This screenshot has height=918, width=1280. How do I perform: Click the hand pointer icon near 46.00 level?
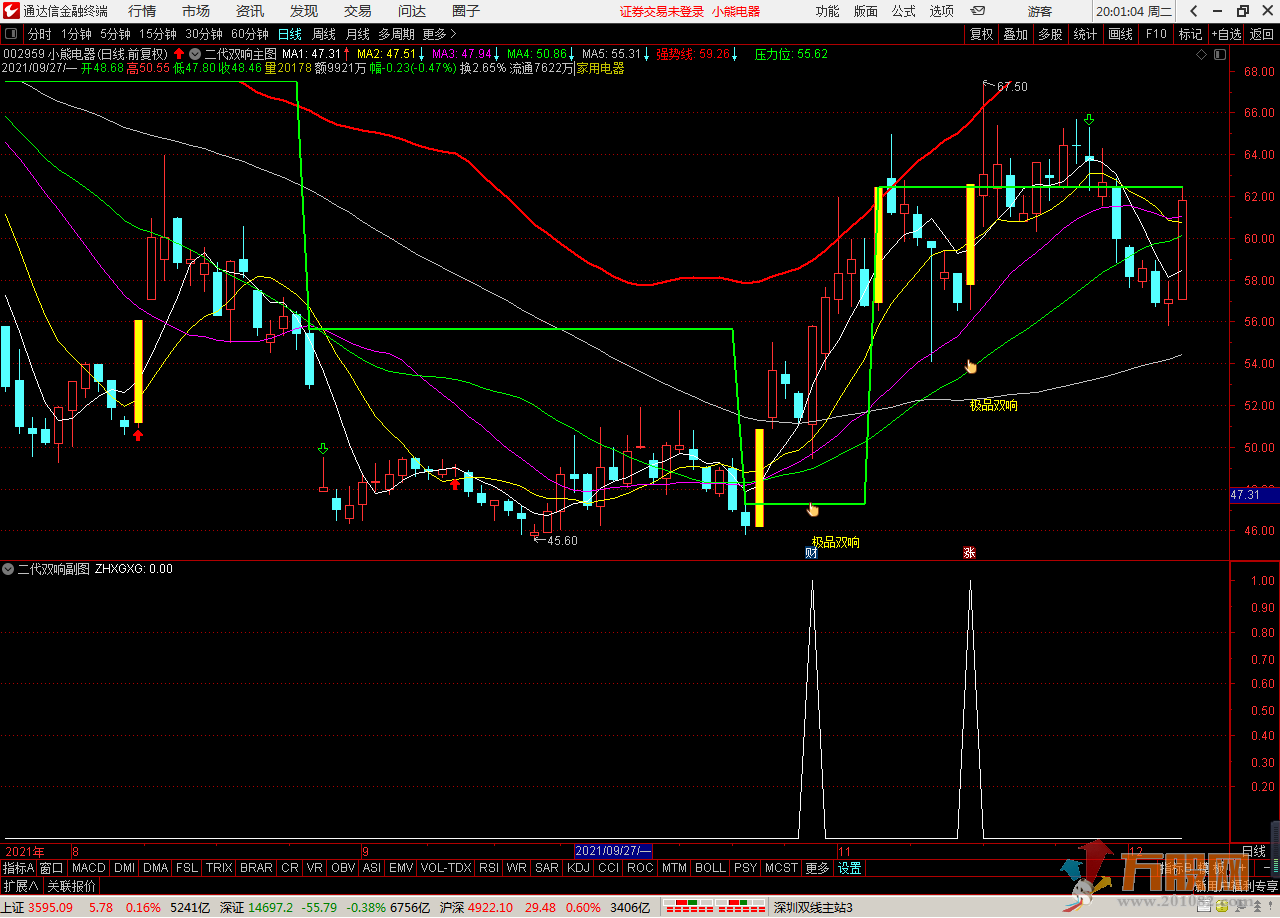(813, 510)
